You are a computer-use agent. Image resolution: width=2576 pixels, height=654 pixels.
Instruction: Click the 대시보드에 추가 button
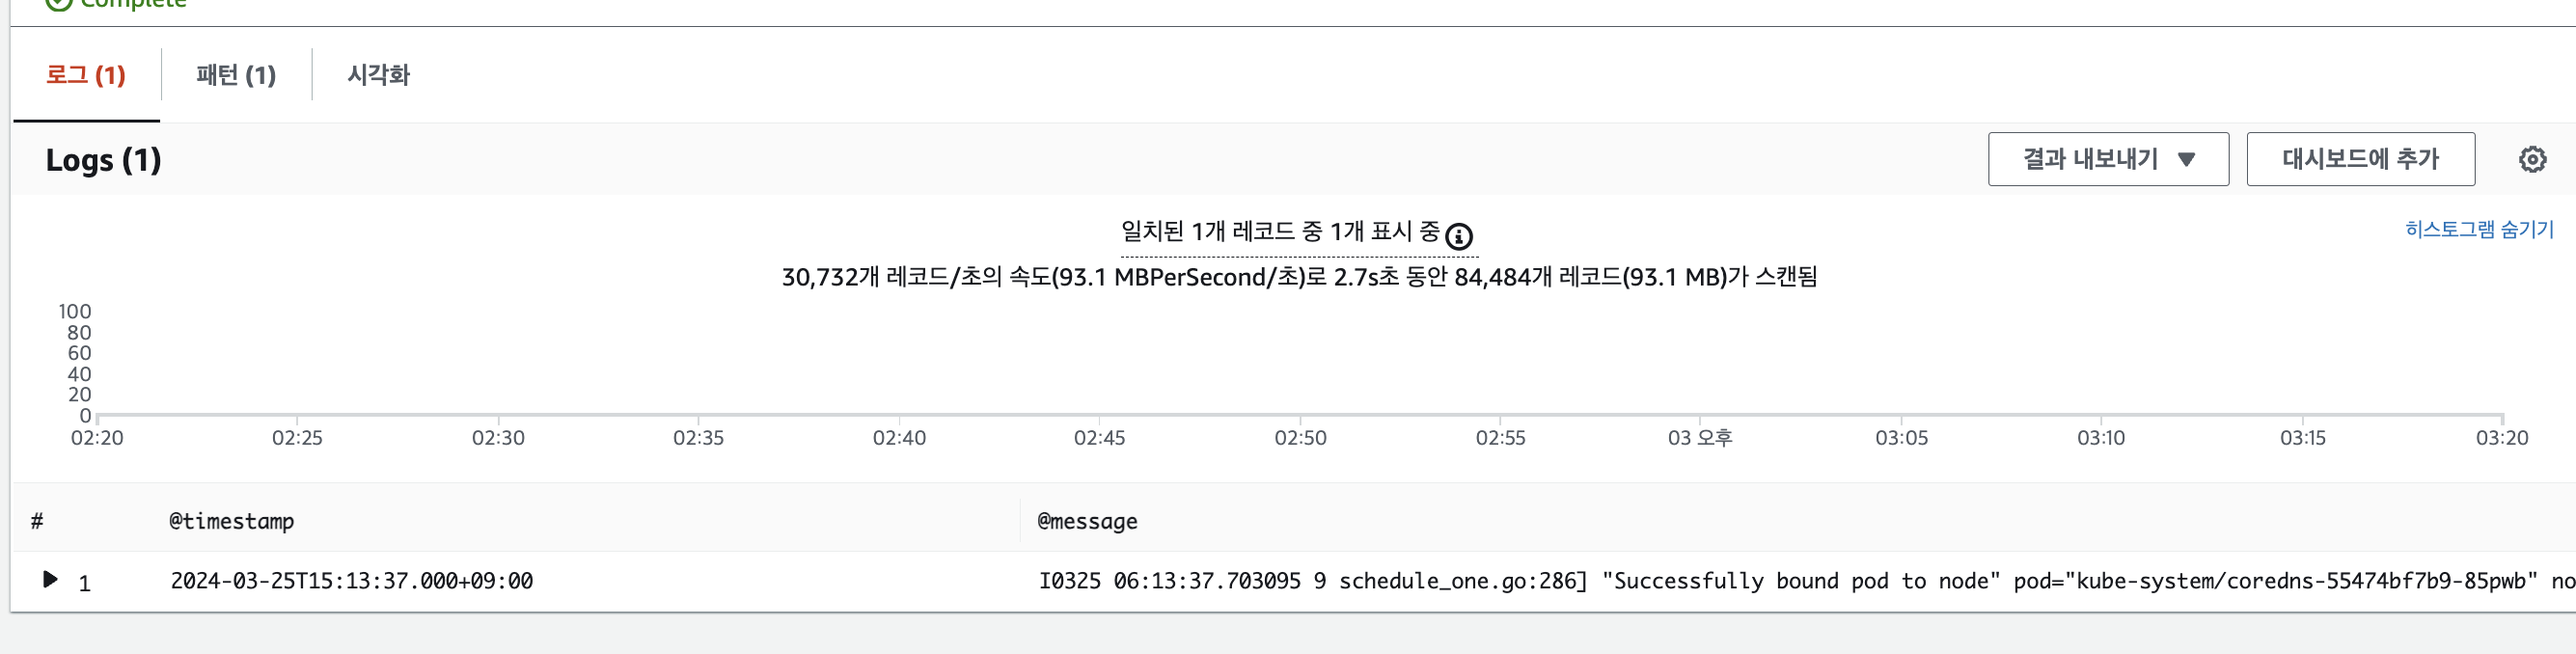(x=2360, y=159)
